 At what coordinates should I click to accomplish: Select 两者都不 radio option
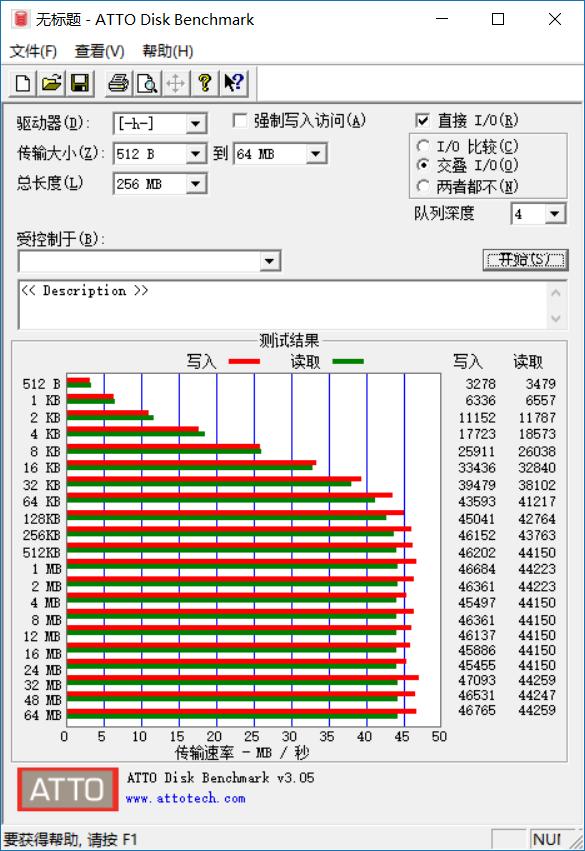pos(423,187)
